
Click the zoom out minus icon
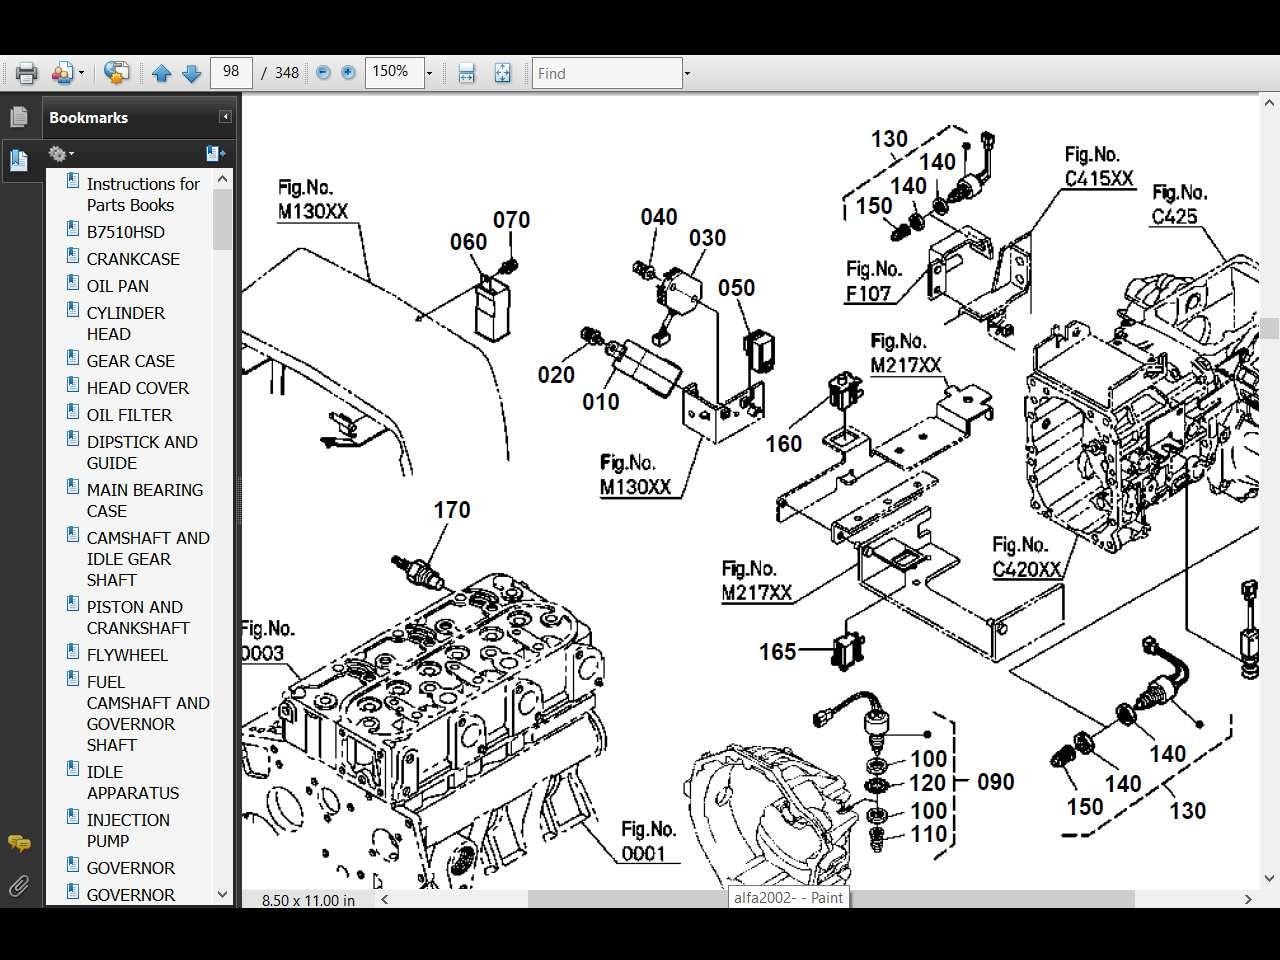point(322,72)
